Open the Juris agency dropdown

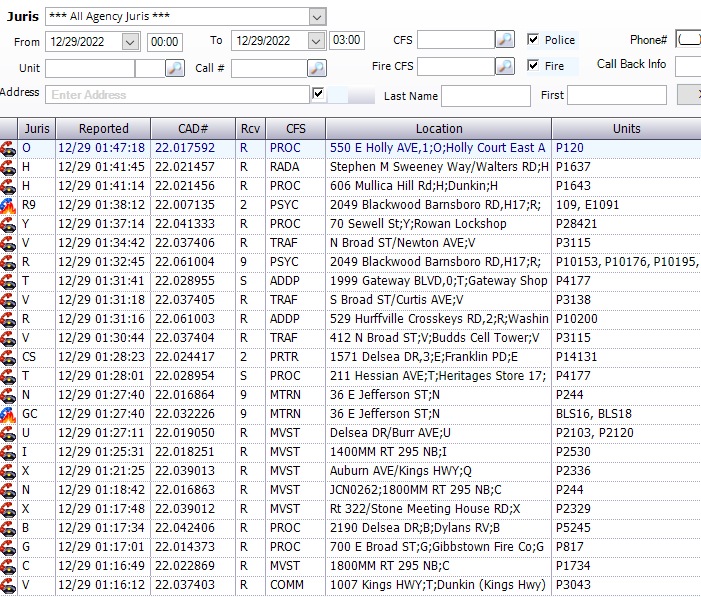coord(317,17)
